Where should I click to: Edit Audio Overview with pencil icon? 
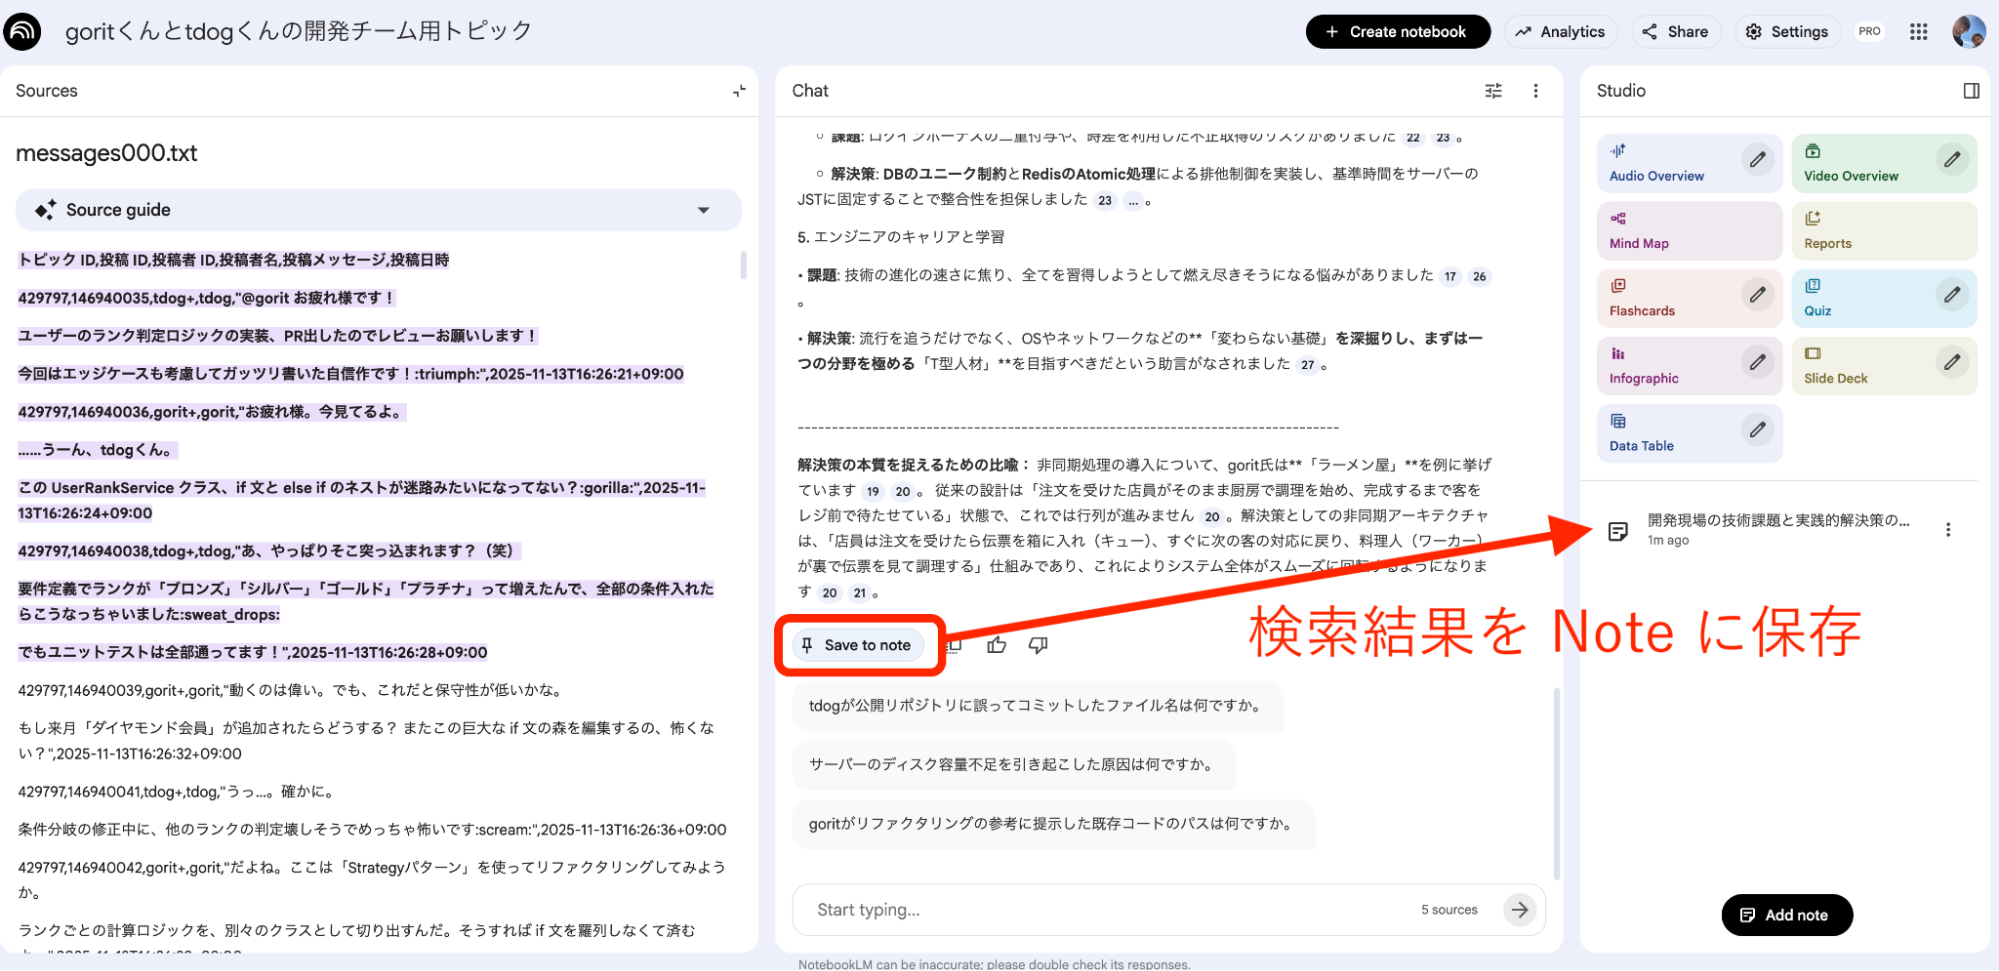1757,160
